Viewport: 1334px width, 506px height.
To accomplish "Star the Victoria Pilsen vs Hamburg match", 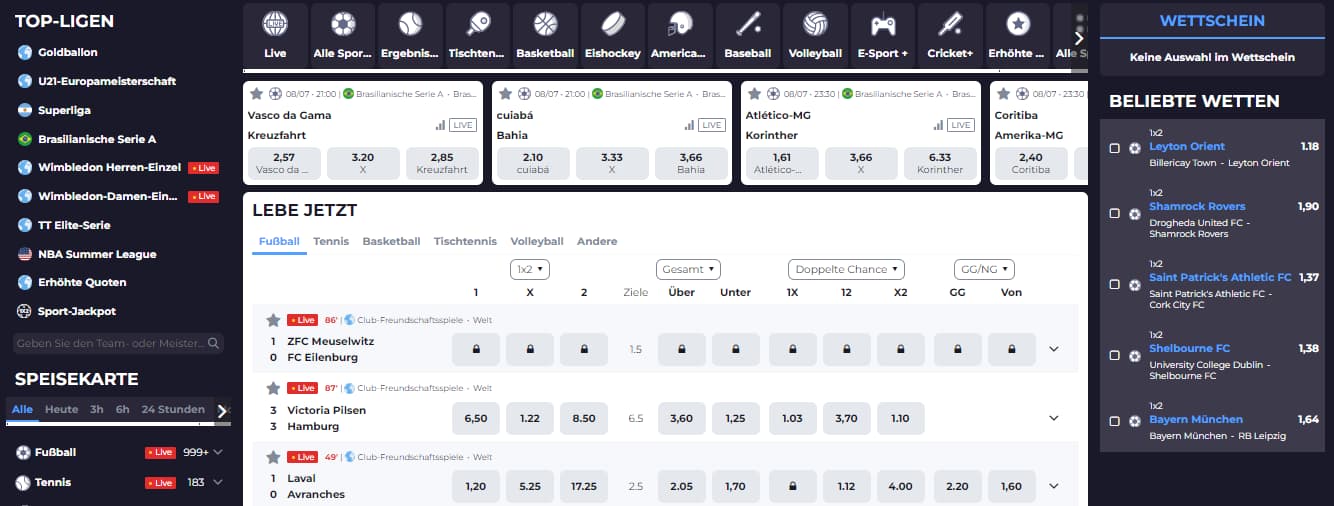I will pos(273,388).
